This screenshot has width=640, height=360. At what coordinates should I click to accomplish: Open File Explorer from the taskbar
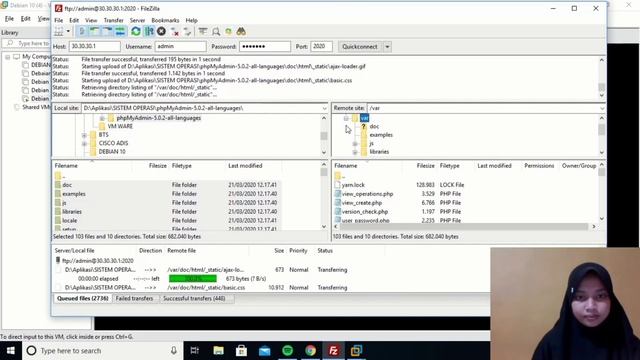click(218, 351)
